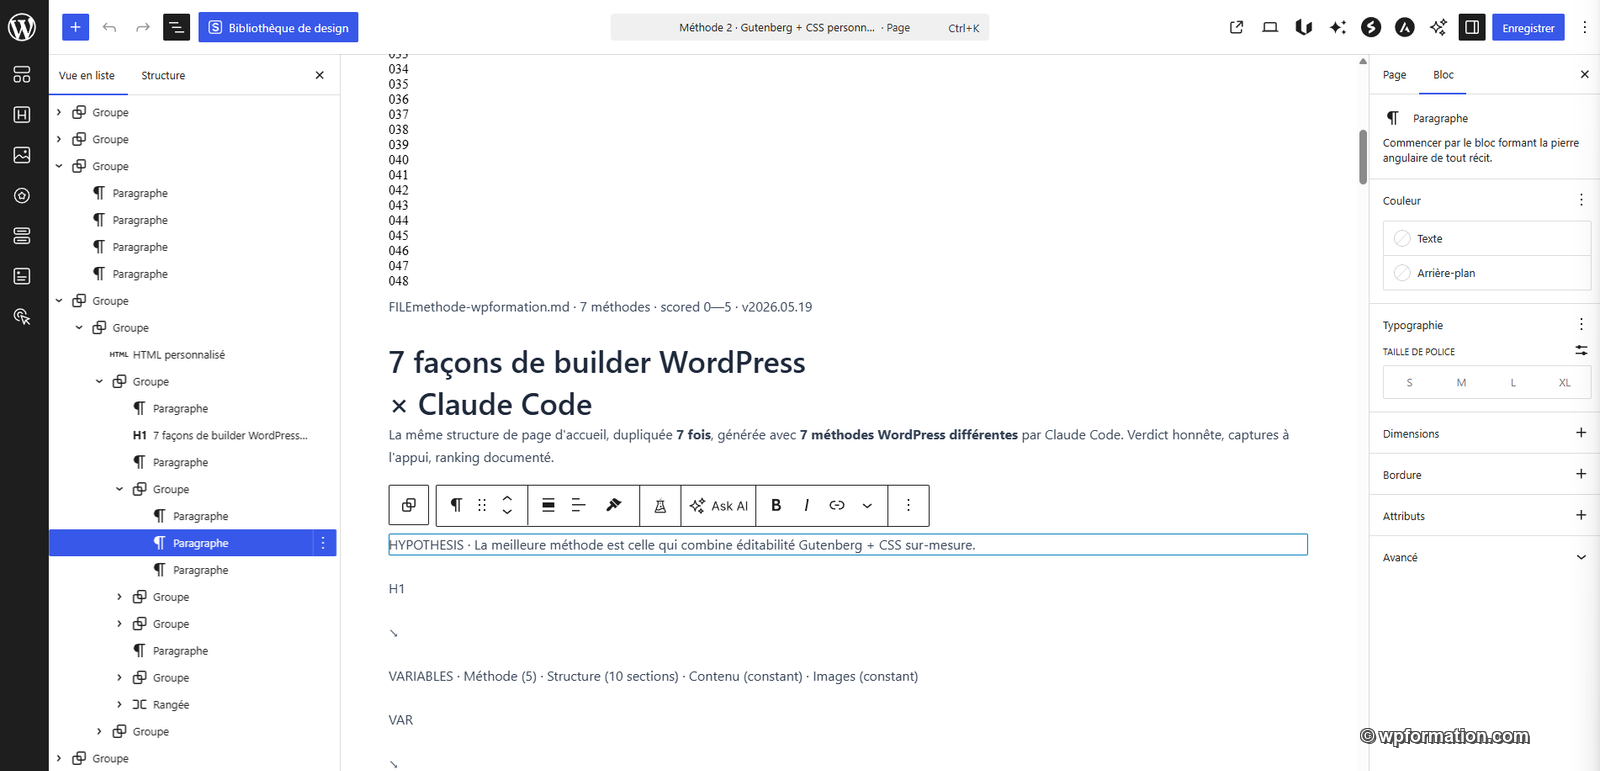Undo the last change

click(x=110, y=27)
